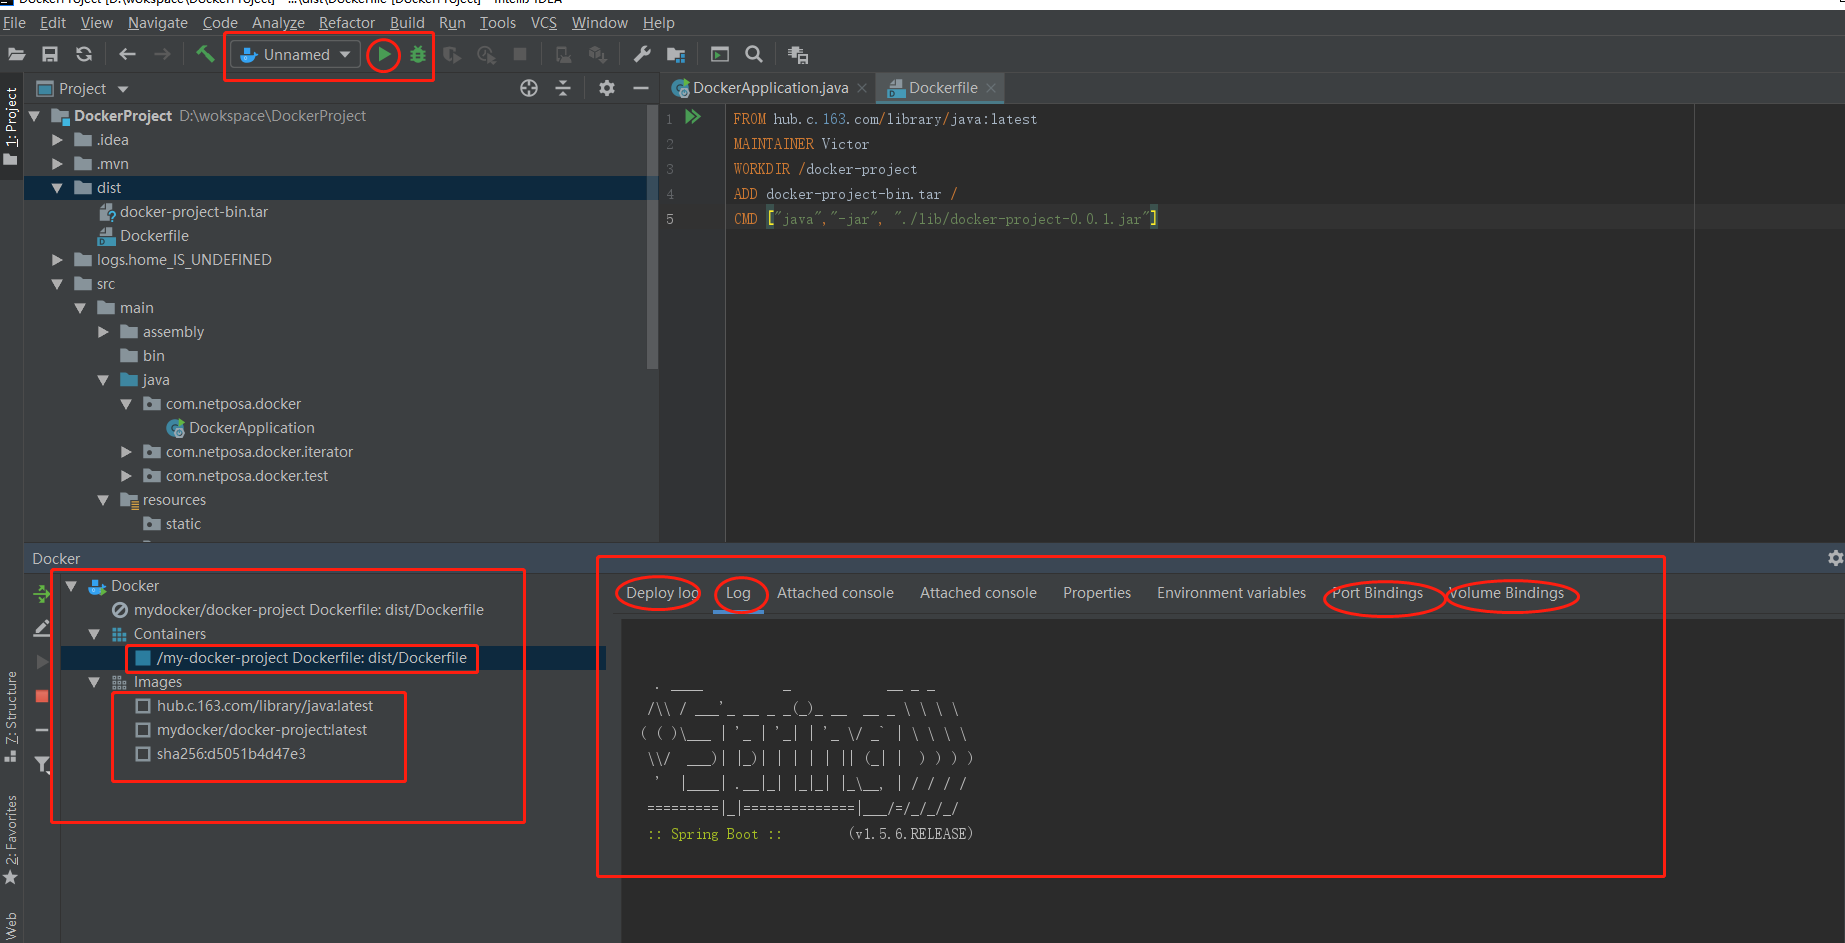Select the sha256:d5051b4d47e3 image
Image resolution: width=1845 pixels, height=943 pixels.
pyautogui.click(x=231, y=754)
